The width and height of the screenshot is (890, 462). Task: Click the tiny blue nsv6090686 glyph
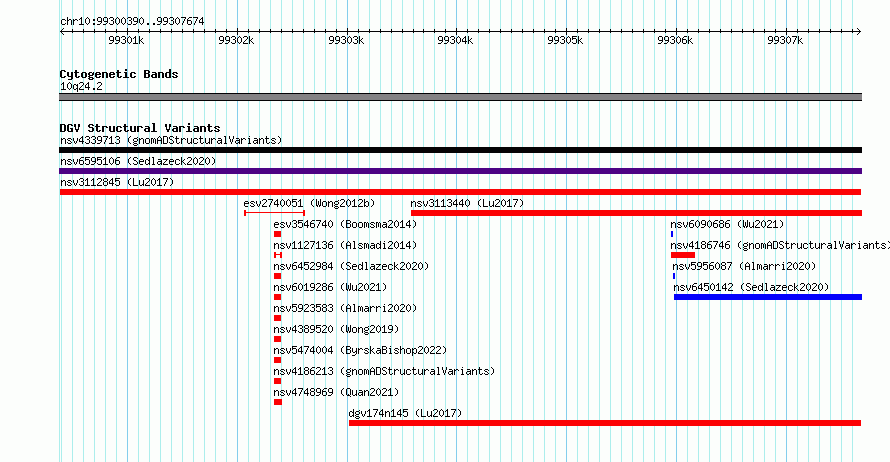pos(672,234)
